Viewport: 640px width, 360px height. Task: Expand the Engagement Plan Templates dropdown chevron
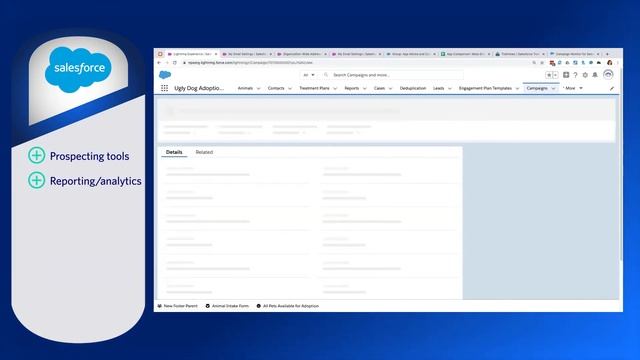pos(517,88)
